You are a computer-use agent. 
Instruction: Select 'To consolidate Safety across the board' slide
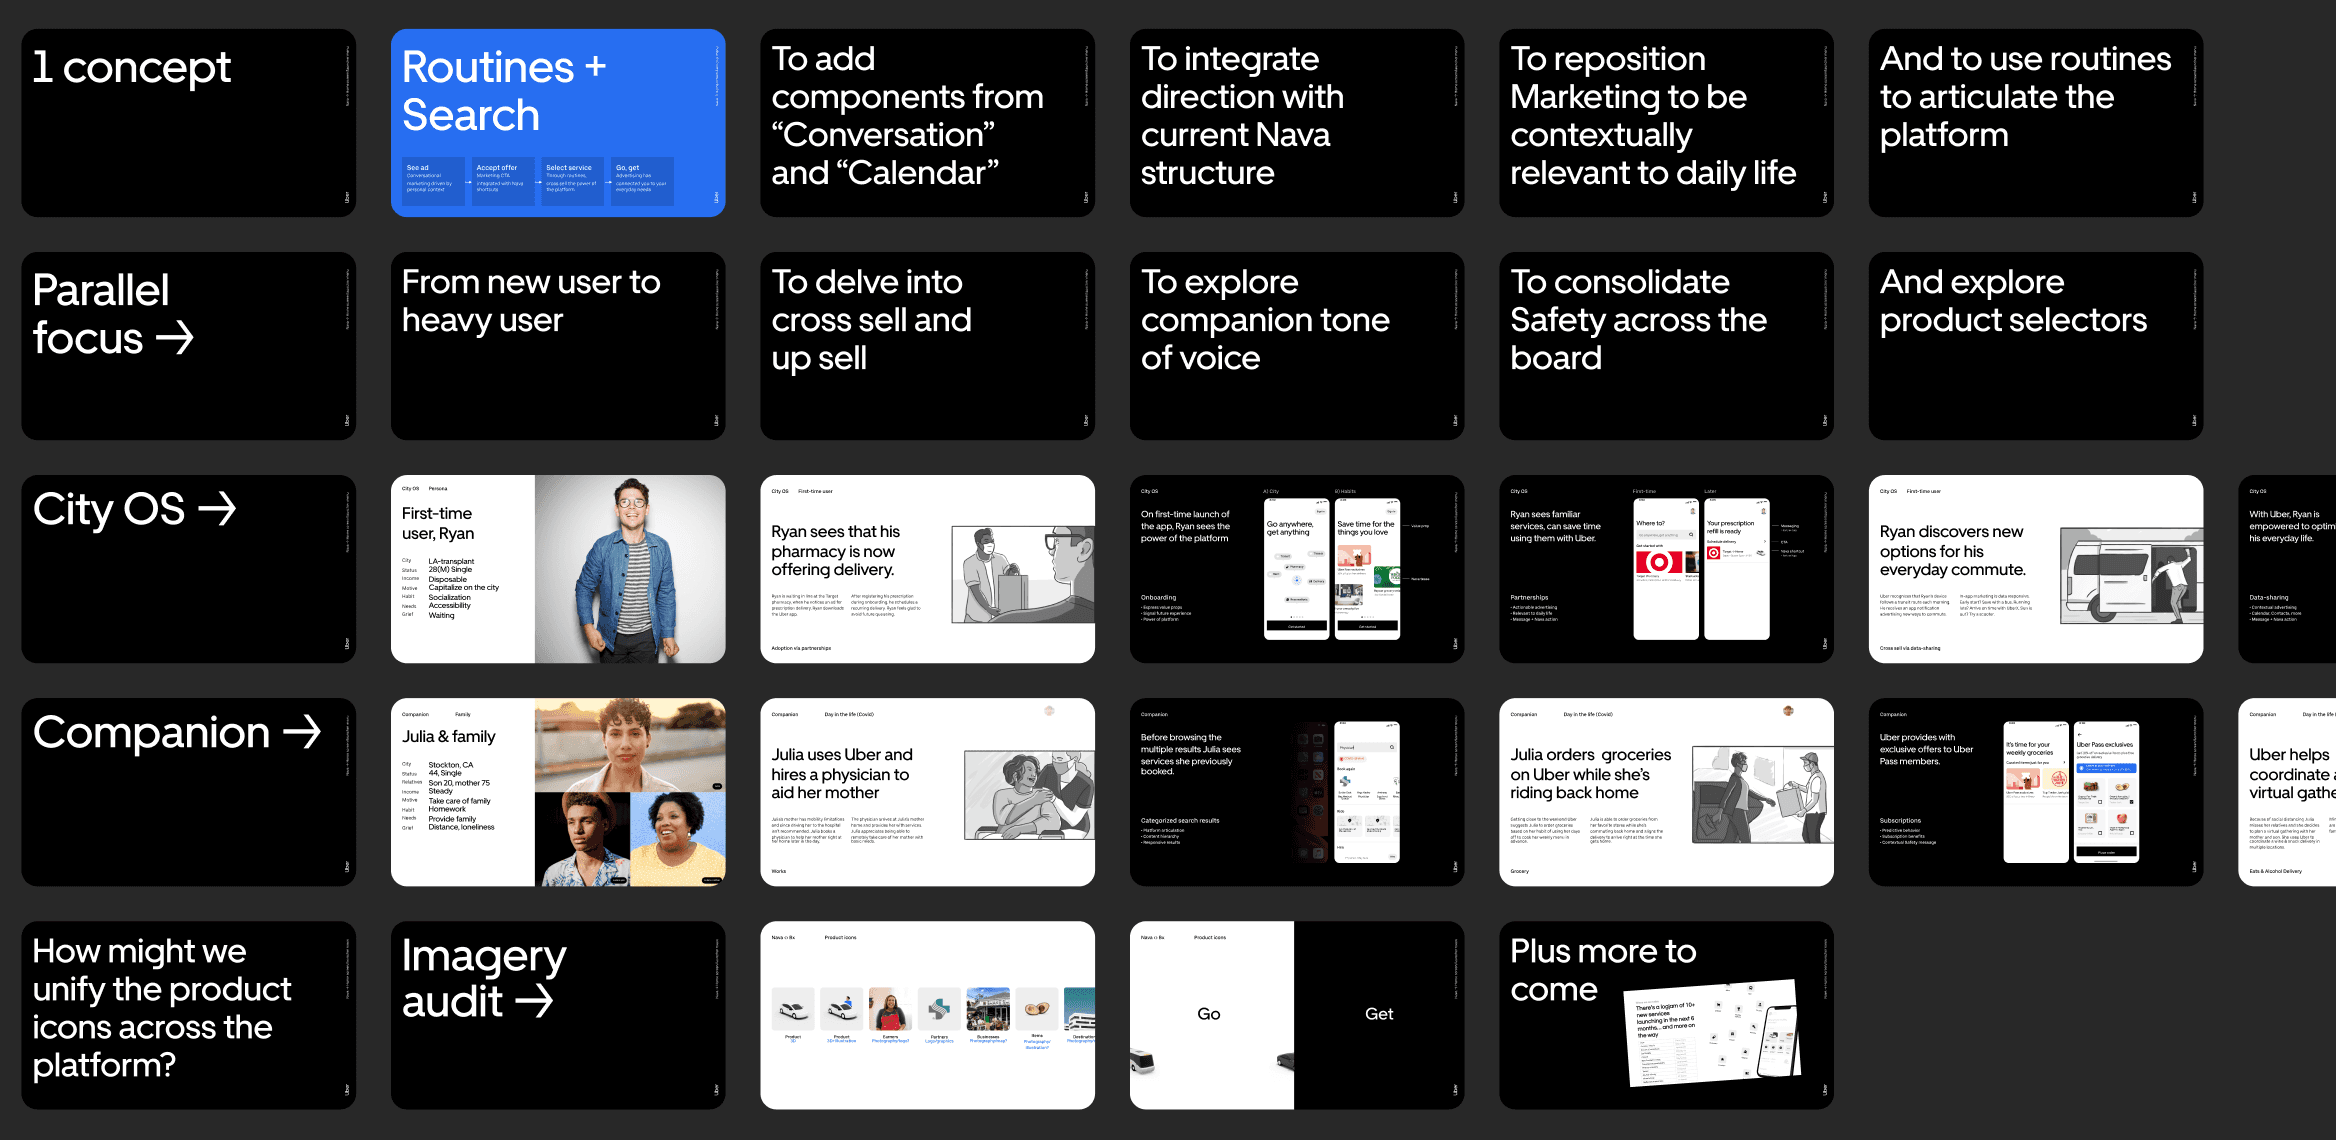[x=1666, y=346]
